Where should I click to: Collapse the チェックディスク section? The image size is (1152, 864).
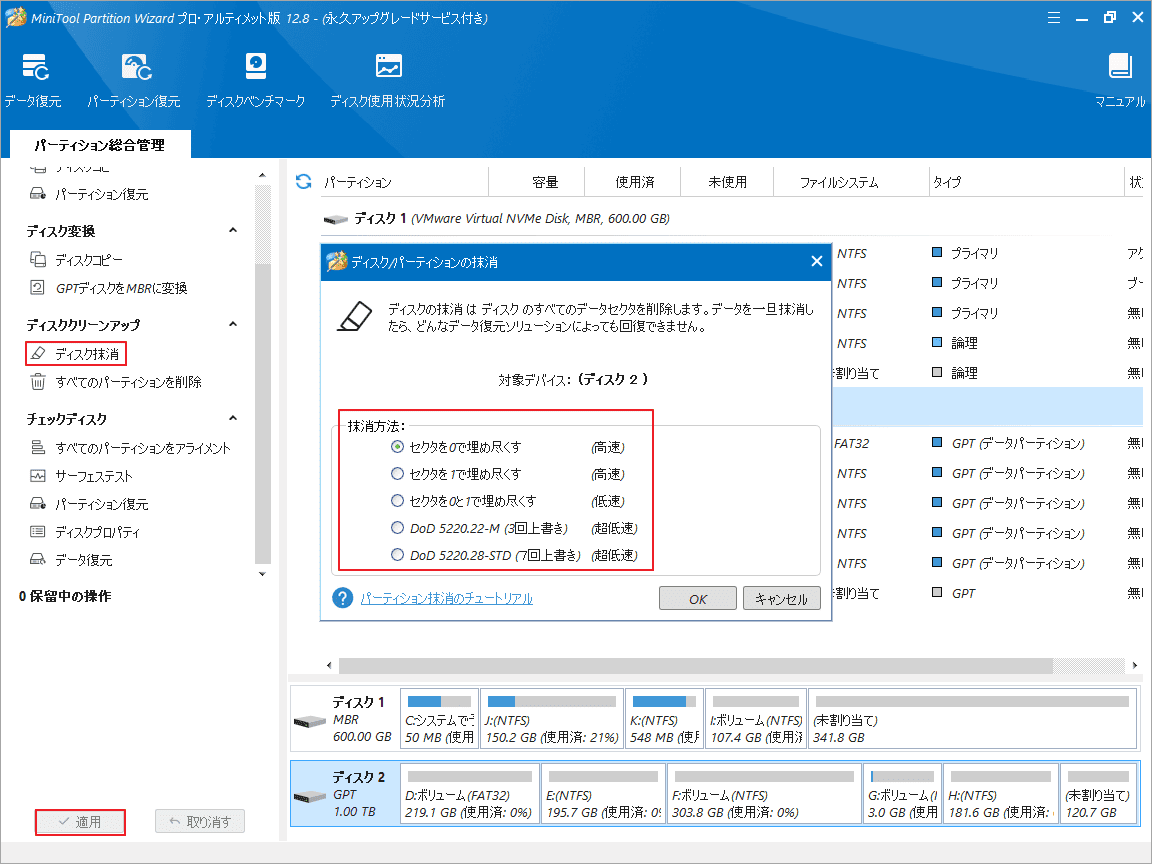(x=233, y=419)
